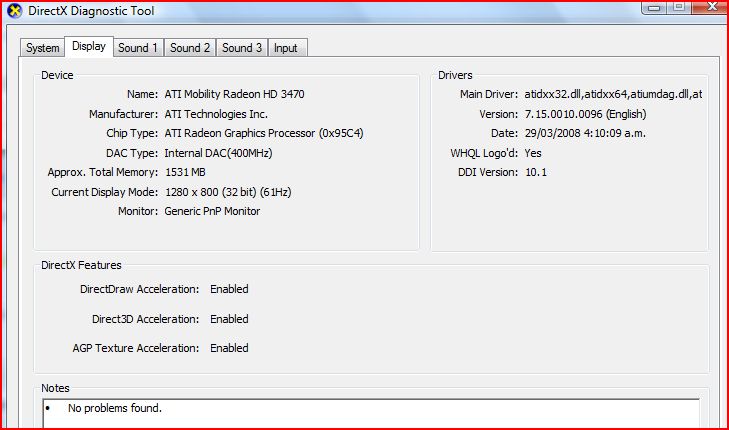
Task: Click the DDI Version 10.1 value
Action: click(536, 172)
